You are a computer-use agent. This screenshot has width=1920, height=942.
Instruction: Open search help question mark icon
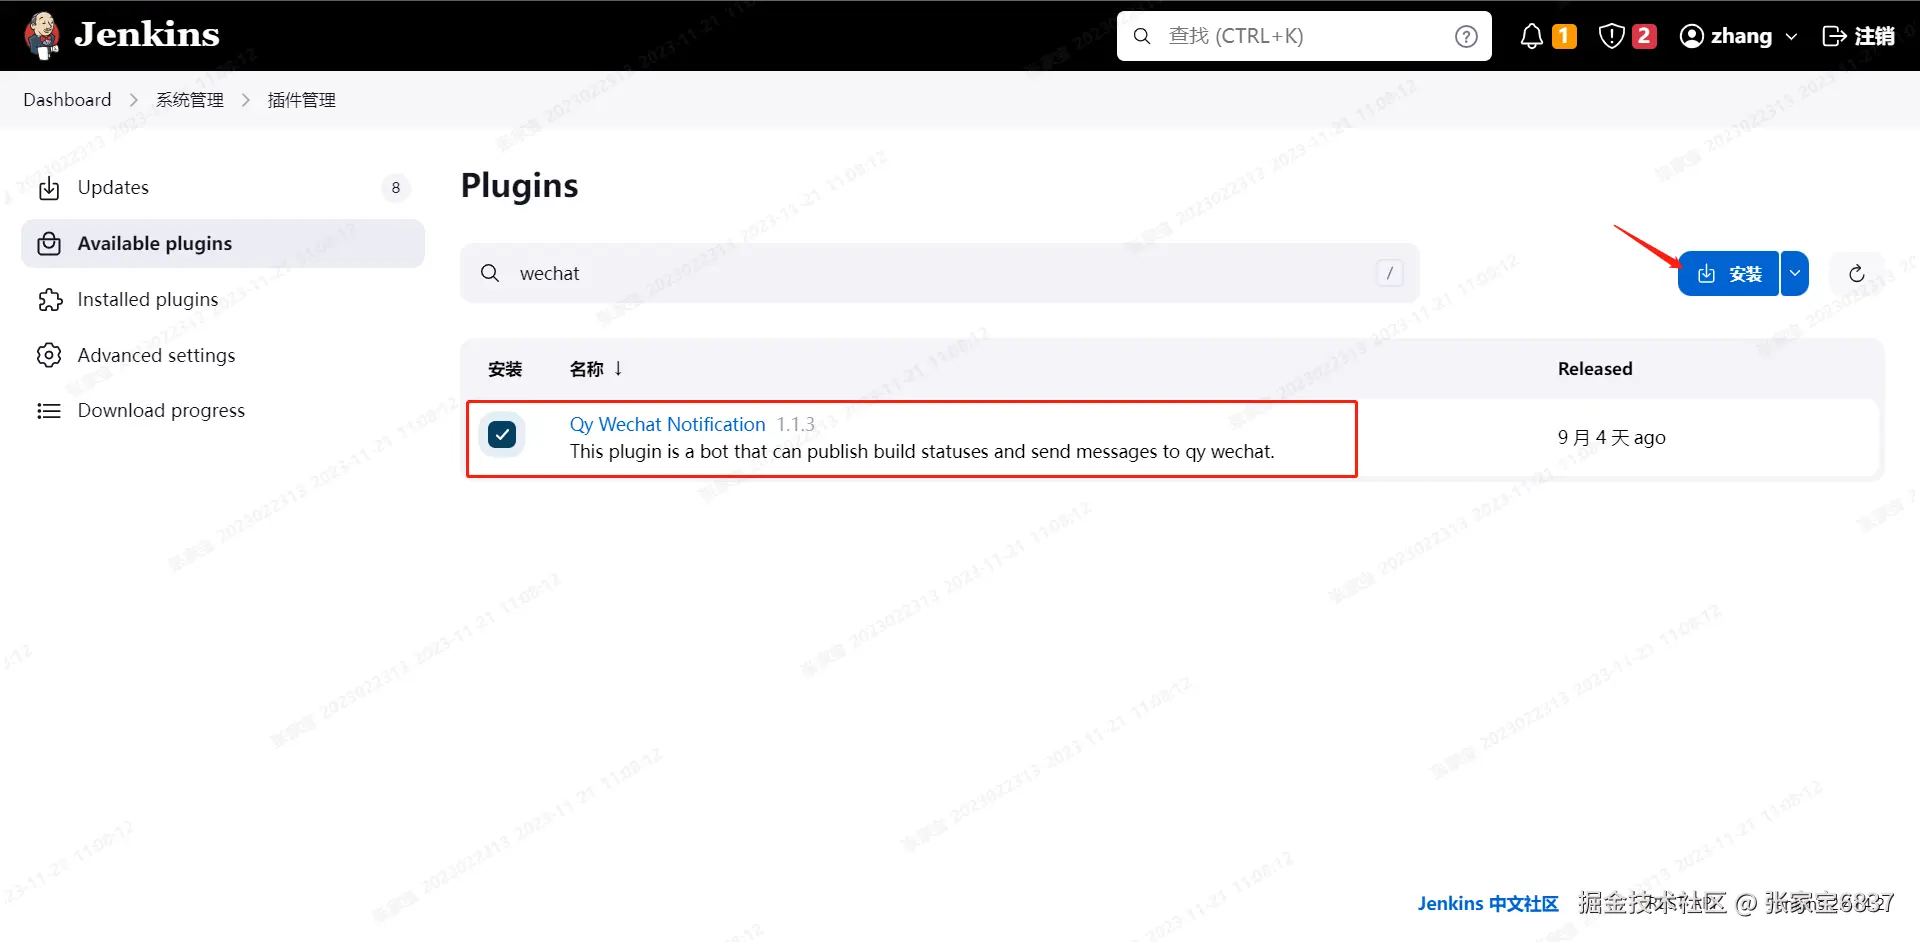[1466, 37]
